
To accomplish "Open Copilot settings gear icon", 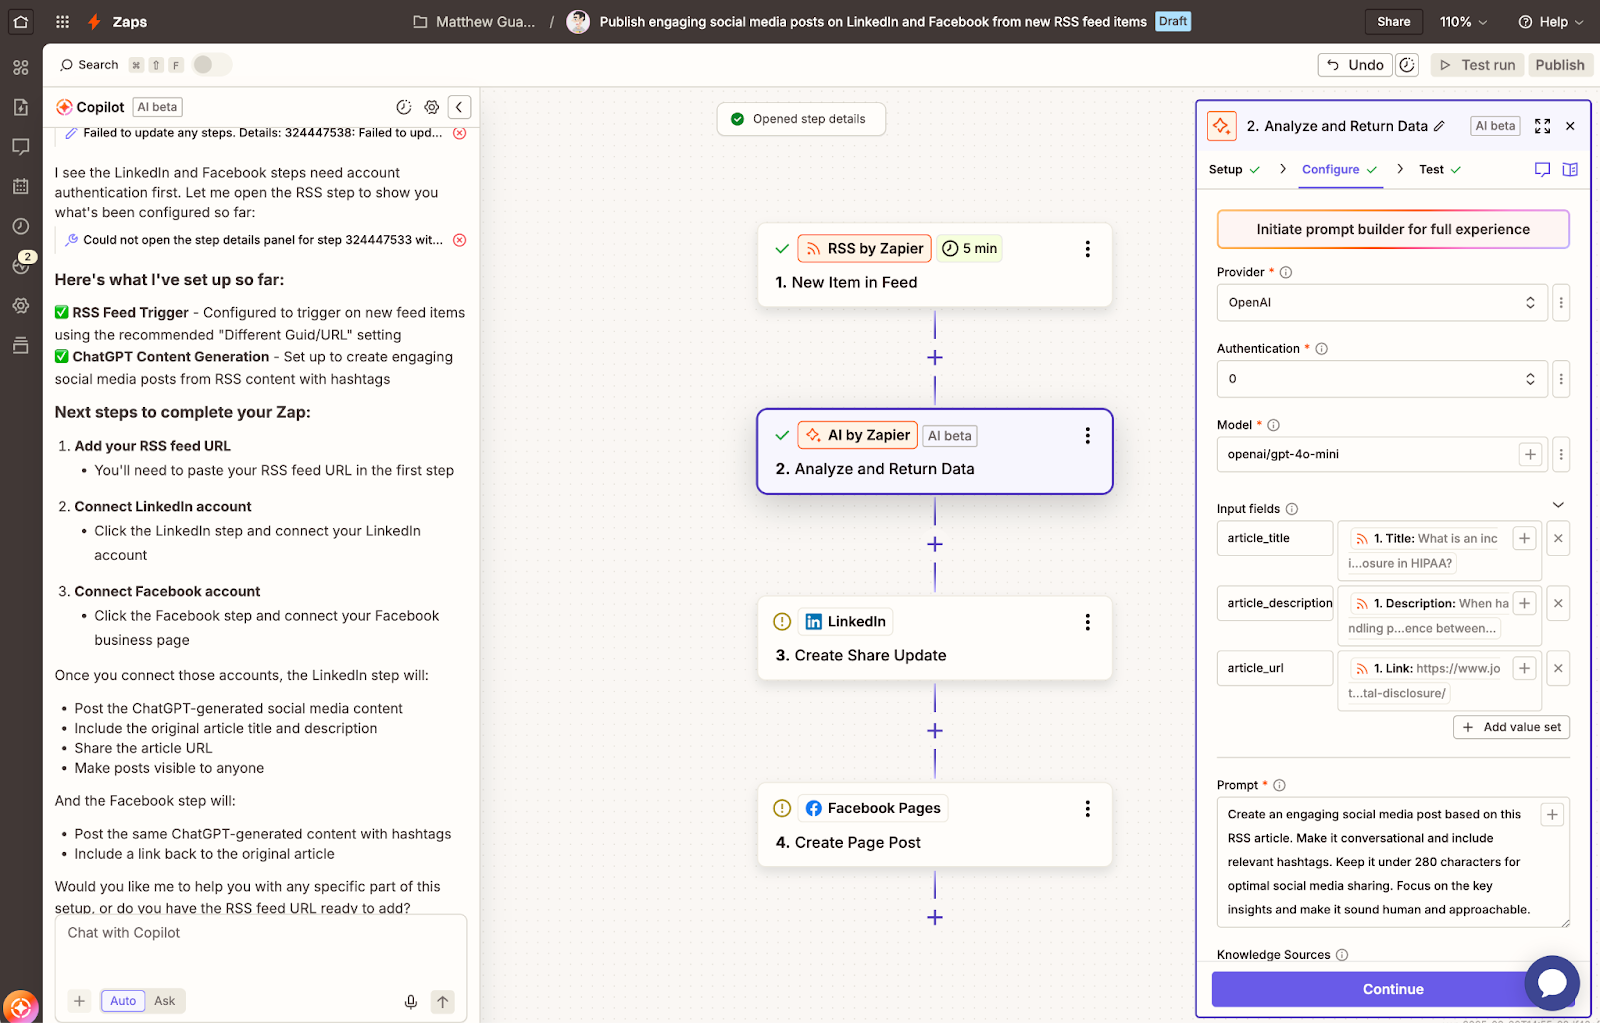I will pyautogui.click(x=432, y=107).
